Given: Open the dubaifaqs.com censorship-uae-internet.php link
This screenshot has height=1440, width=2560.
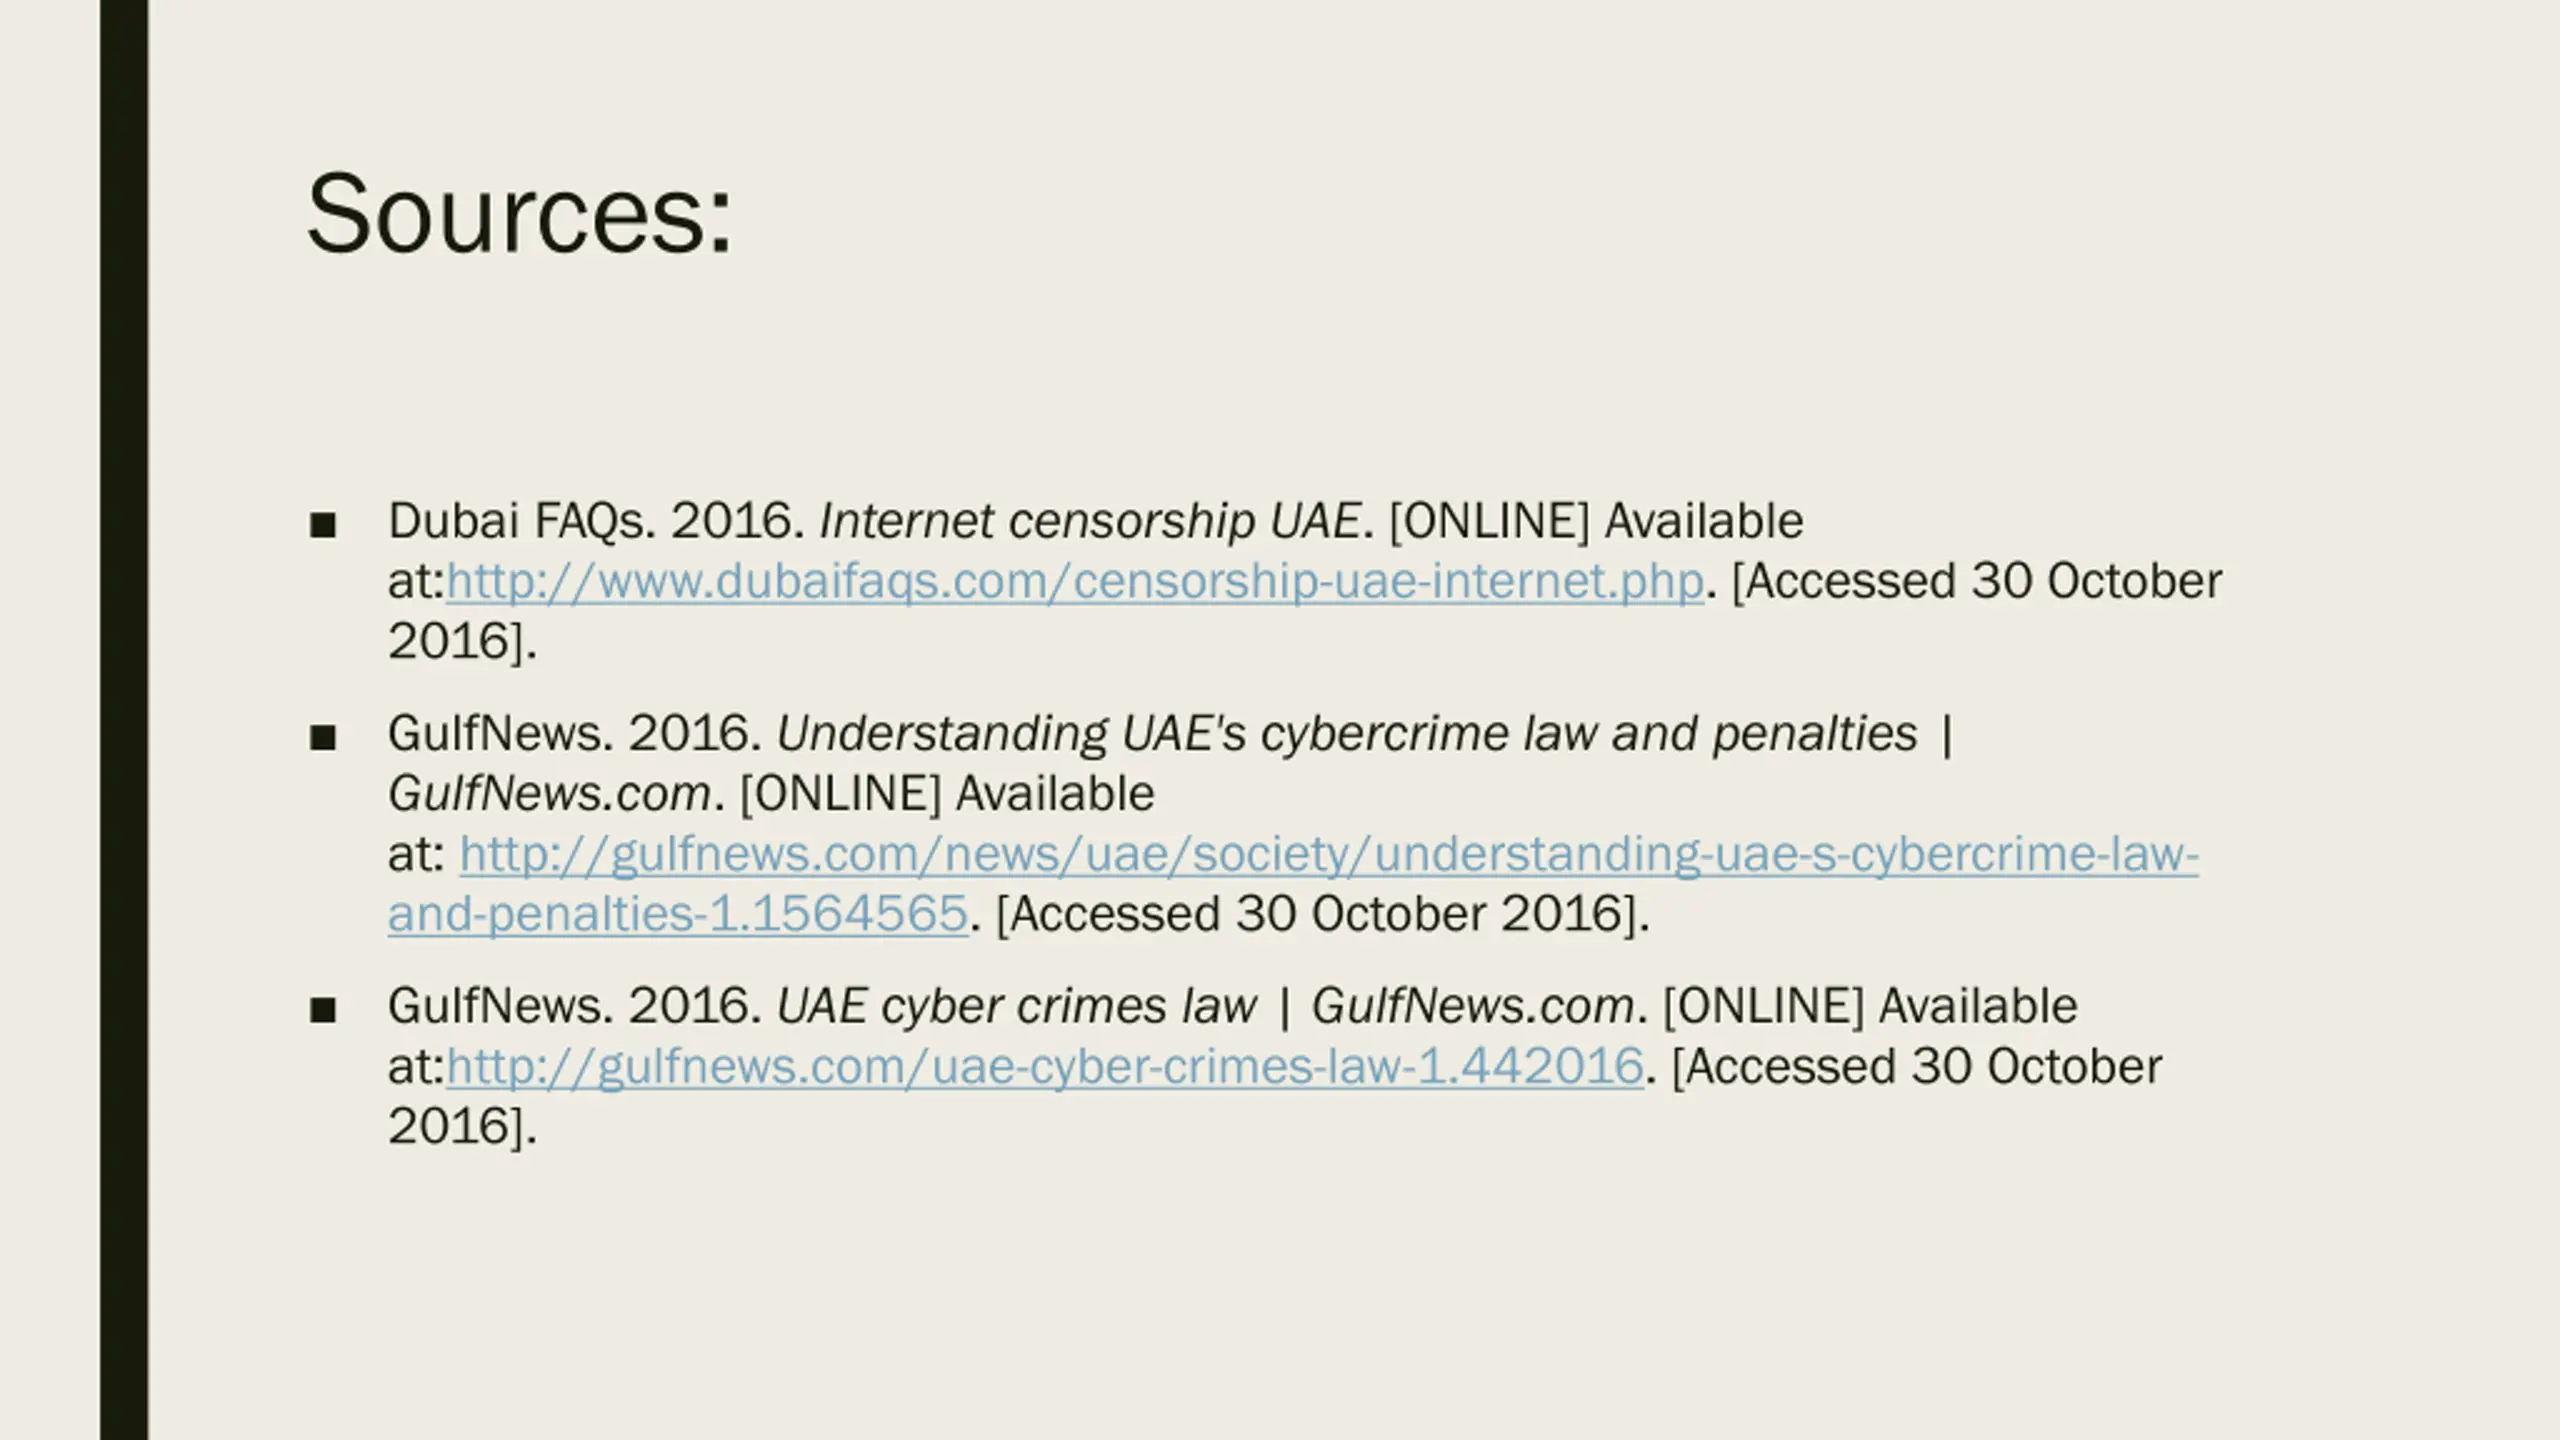Looking at the screenshot, I should 1075,582.
